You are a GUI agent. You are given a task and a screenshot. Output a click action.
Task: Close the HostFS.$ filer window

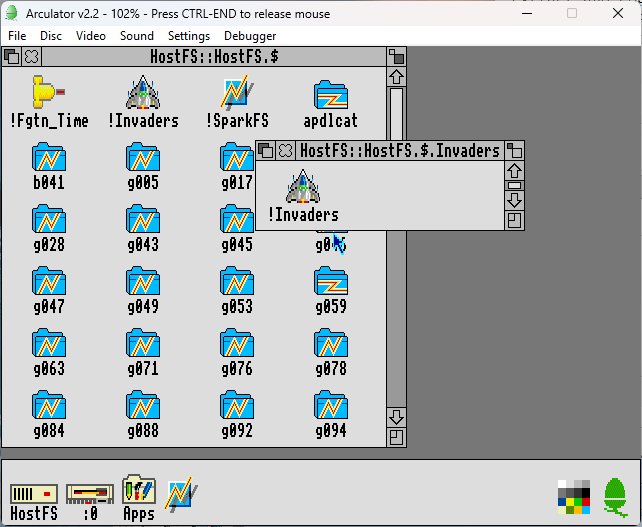click(x=32, y=57)
